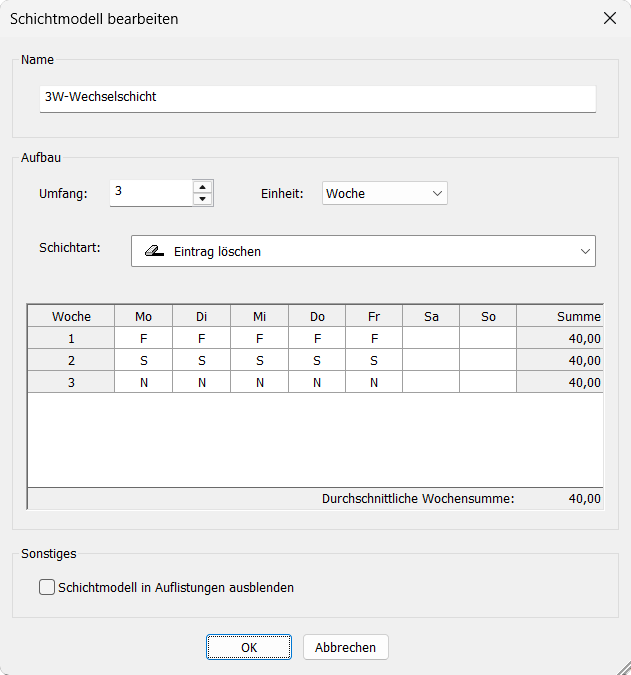Select row header for week 3

71,382
